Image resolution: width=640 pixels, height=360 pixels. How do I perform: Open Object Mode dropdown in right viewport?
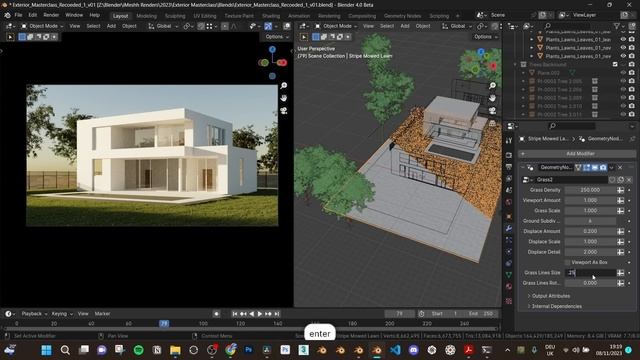click(x=336, y=26)
